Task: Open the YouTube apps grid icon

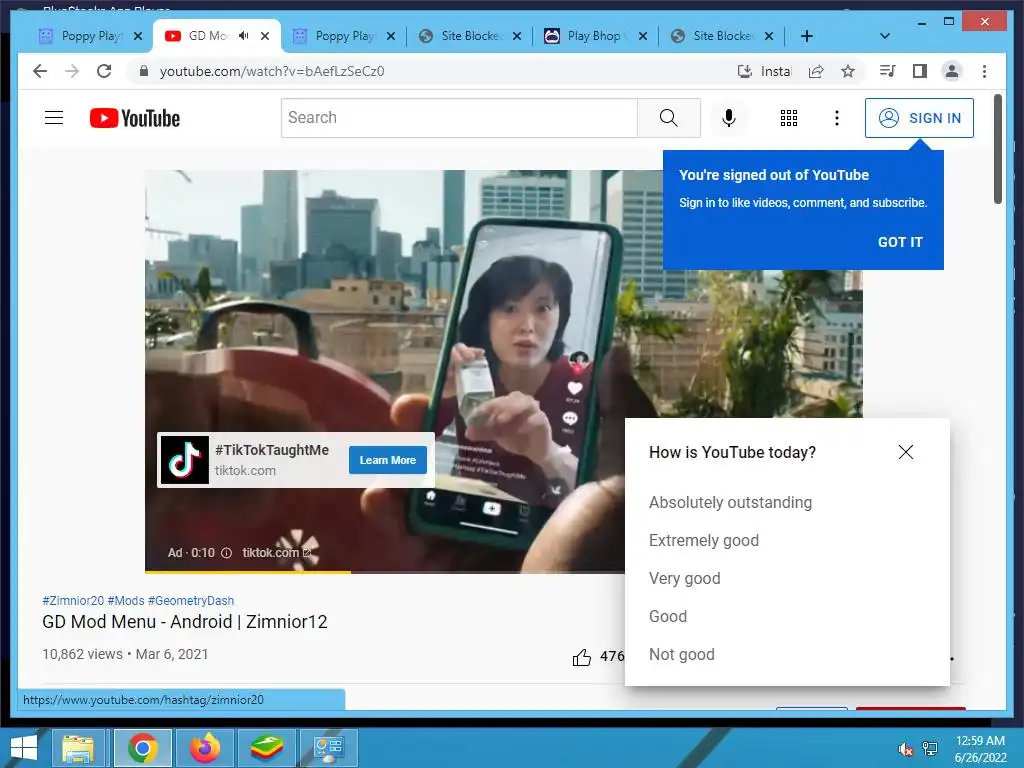Action: pyautogui.click(x=789, y=118)
